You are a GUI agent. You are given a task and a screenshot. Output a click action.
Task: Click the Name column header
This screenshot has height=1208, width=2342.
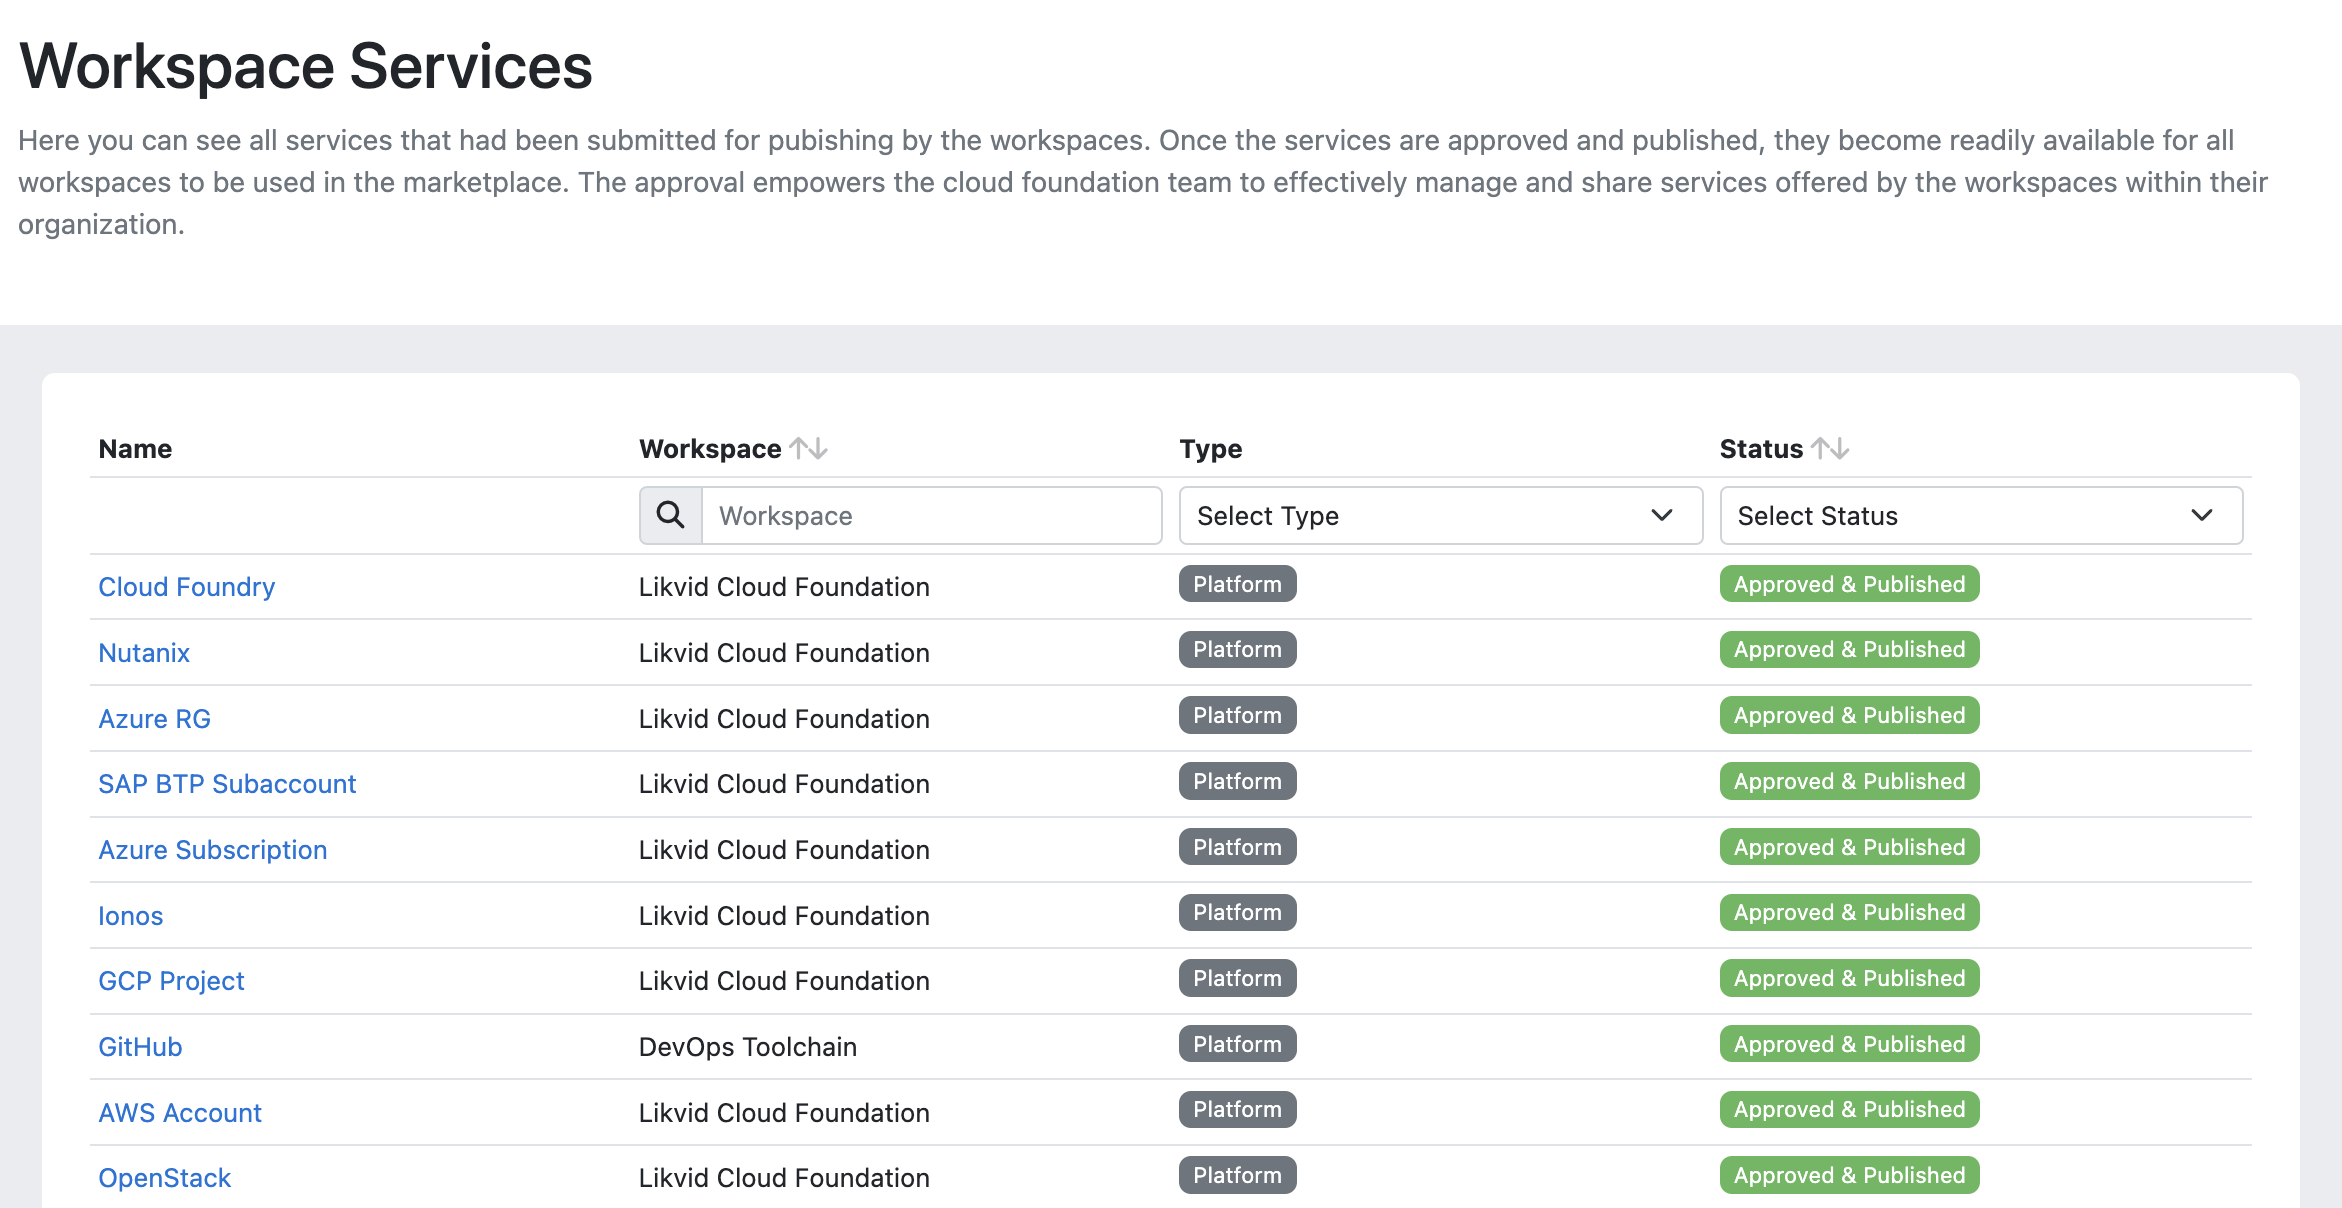[x=135, y=449]
